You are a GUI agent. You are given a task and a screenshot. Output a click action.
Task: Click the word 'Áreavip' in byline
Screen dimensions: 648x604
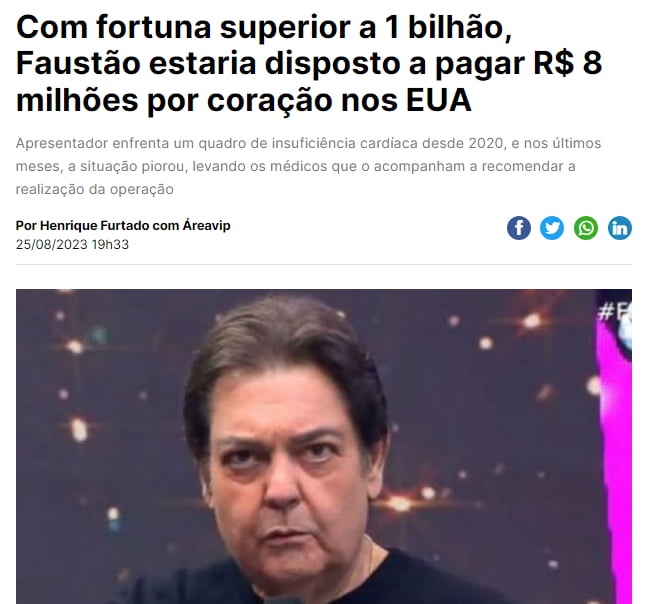click(x=207, y=226)
